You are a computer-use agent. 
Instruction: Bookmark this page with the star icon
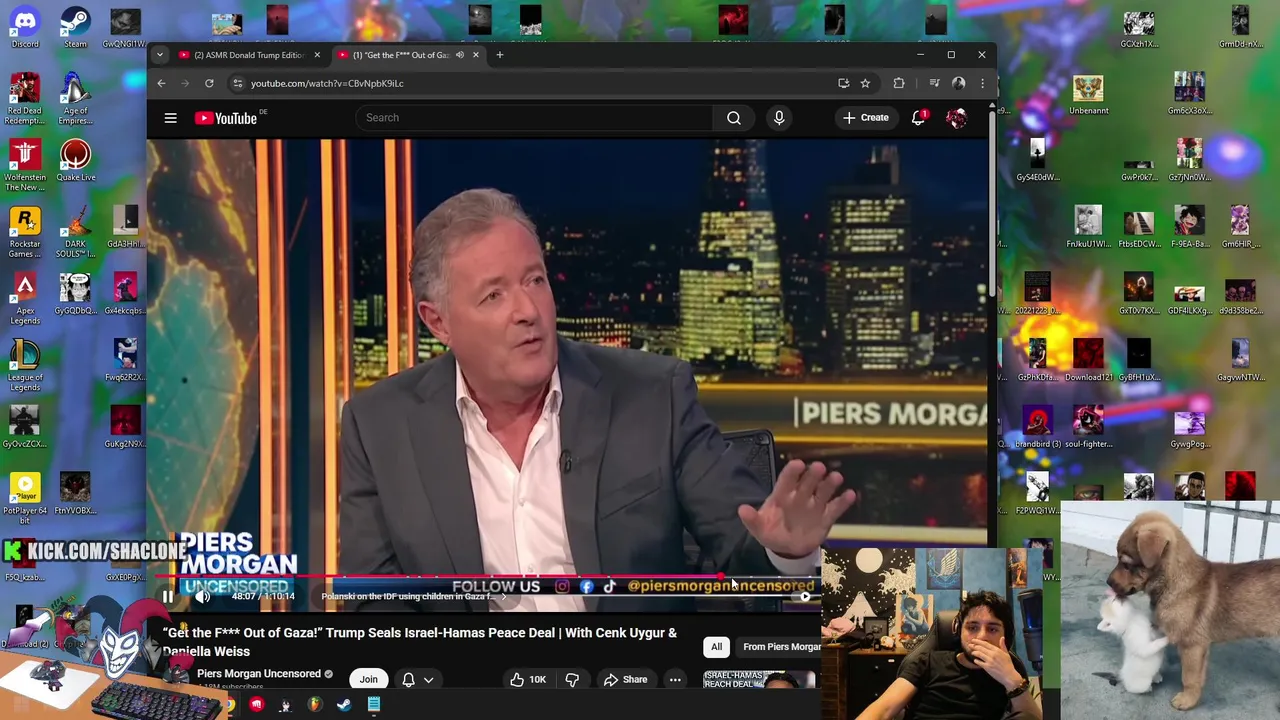point(865,83)
